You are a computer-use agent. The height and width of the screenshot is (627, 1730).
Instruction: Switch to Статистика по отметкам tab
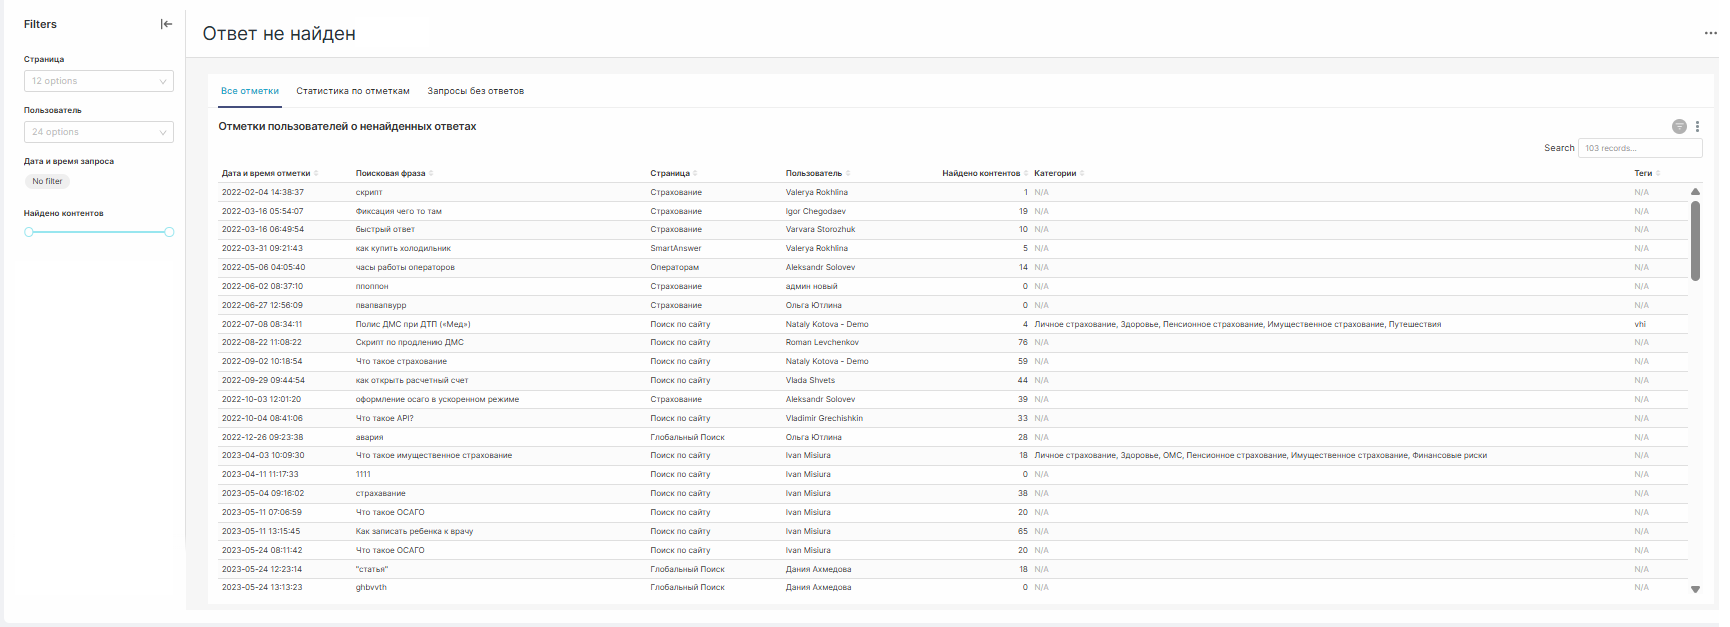[353, 91]
